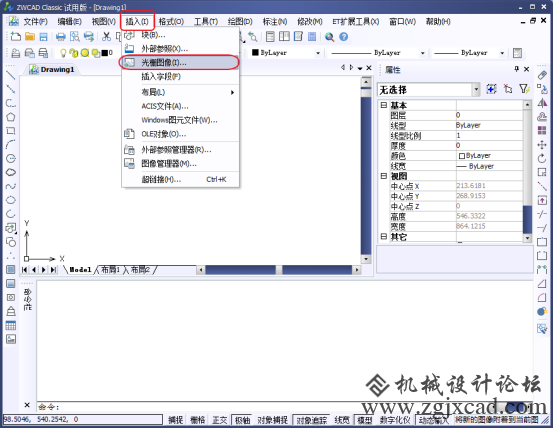Select the Rectangle tool in left toolbar

(x=11, y=131)
